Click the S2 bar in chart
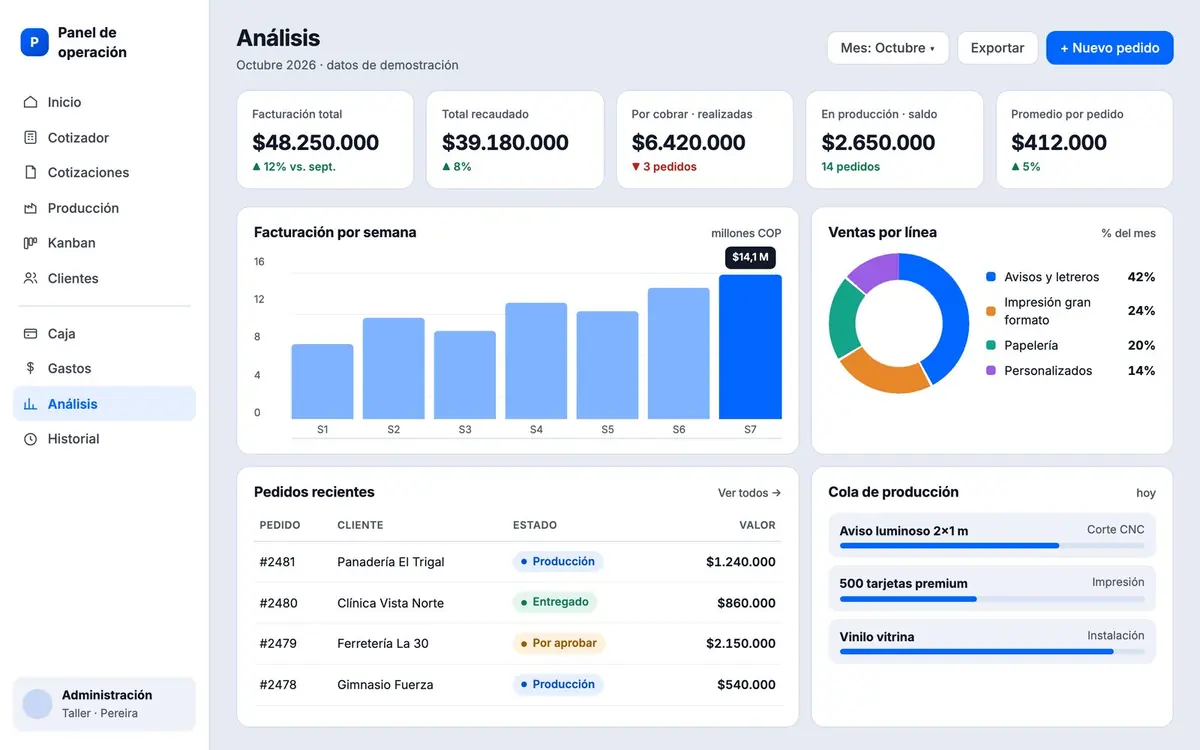 (x=394, y=369)
